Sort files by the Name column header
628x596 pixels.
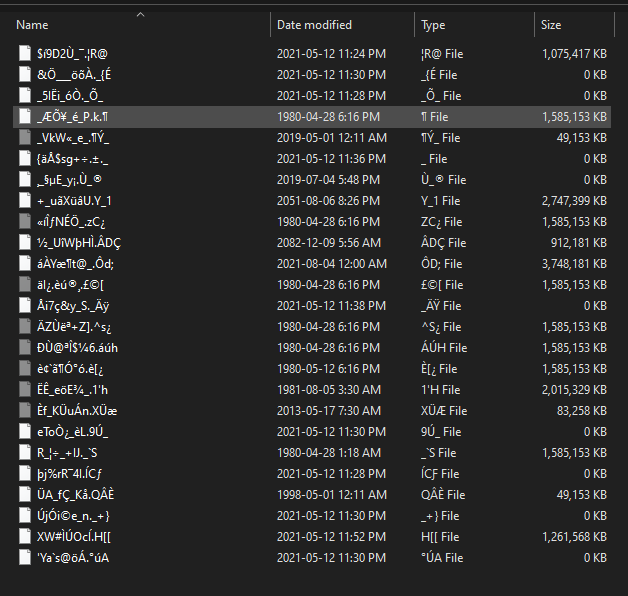pyautogui.click(x=32, y=25)
